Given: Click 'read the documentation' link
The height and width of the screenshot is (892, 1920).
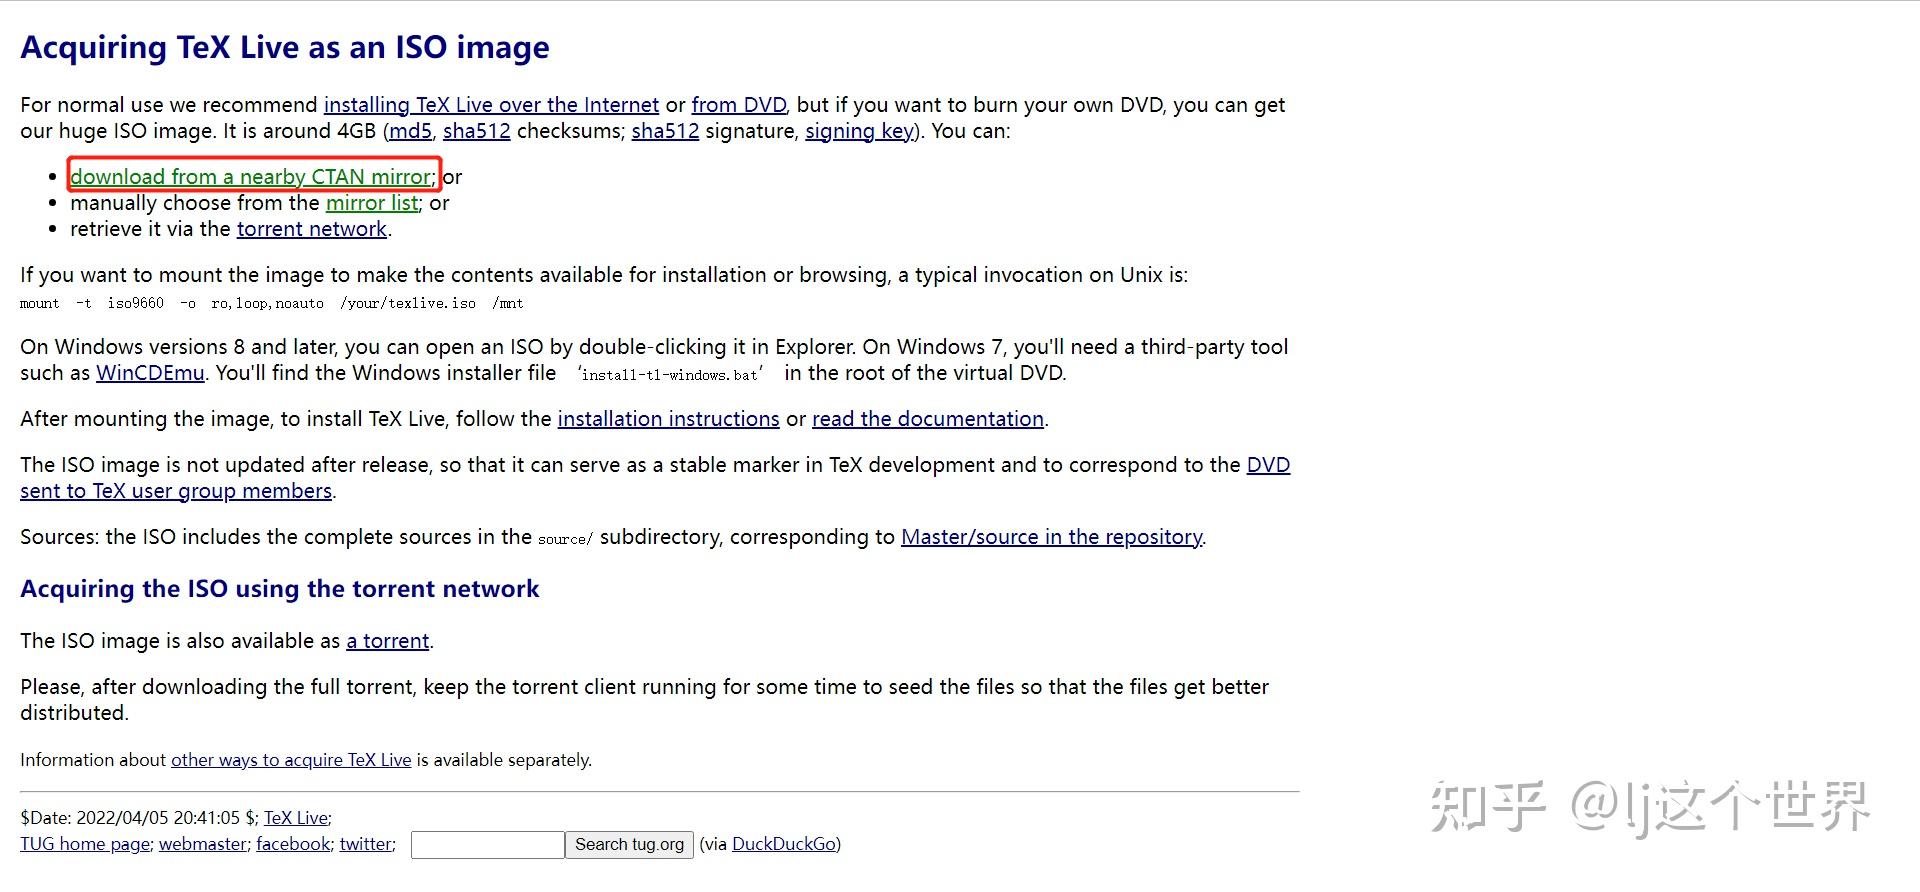Looking at the screenshot, I should (x=927, y=419).
